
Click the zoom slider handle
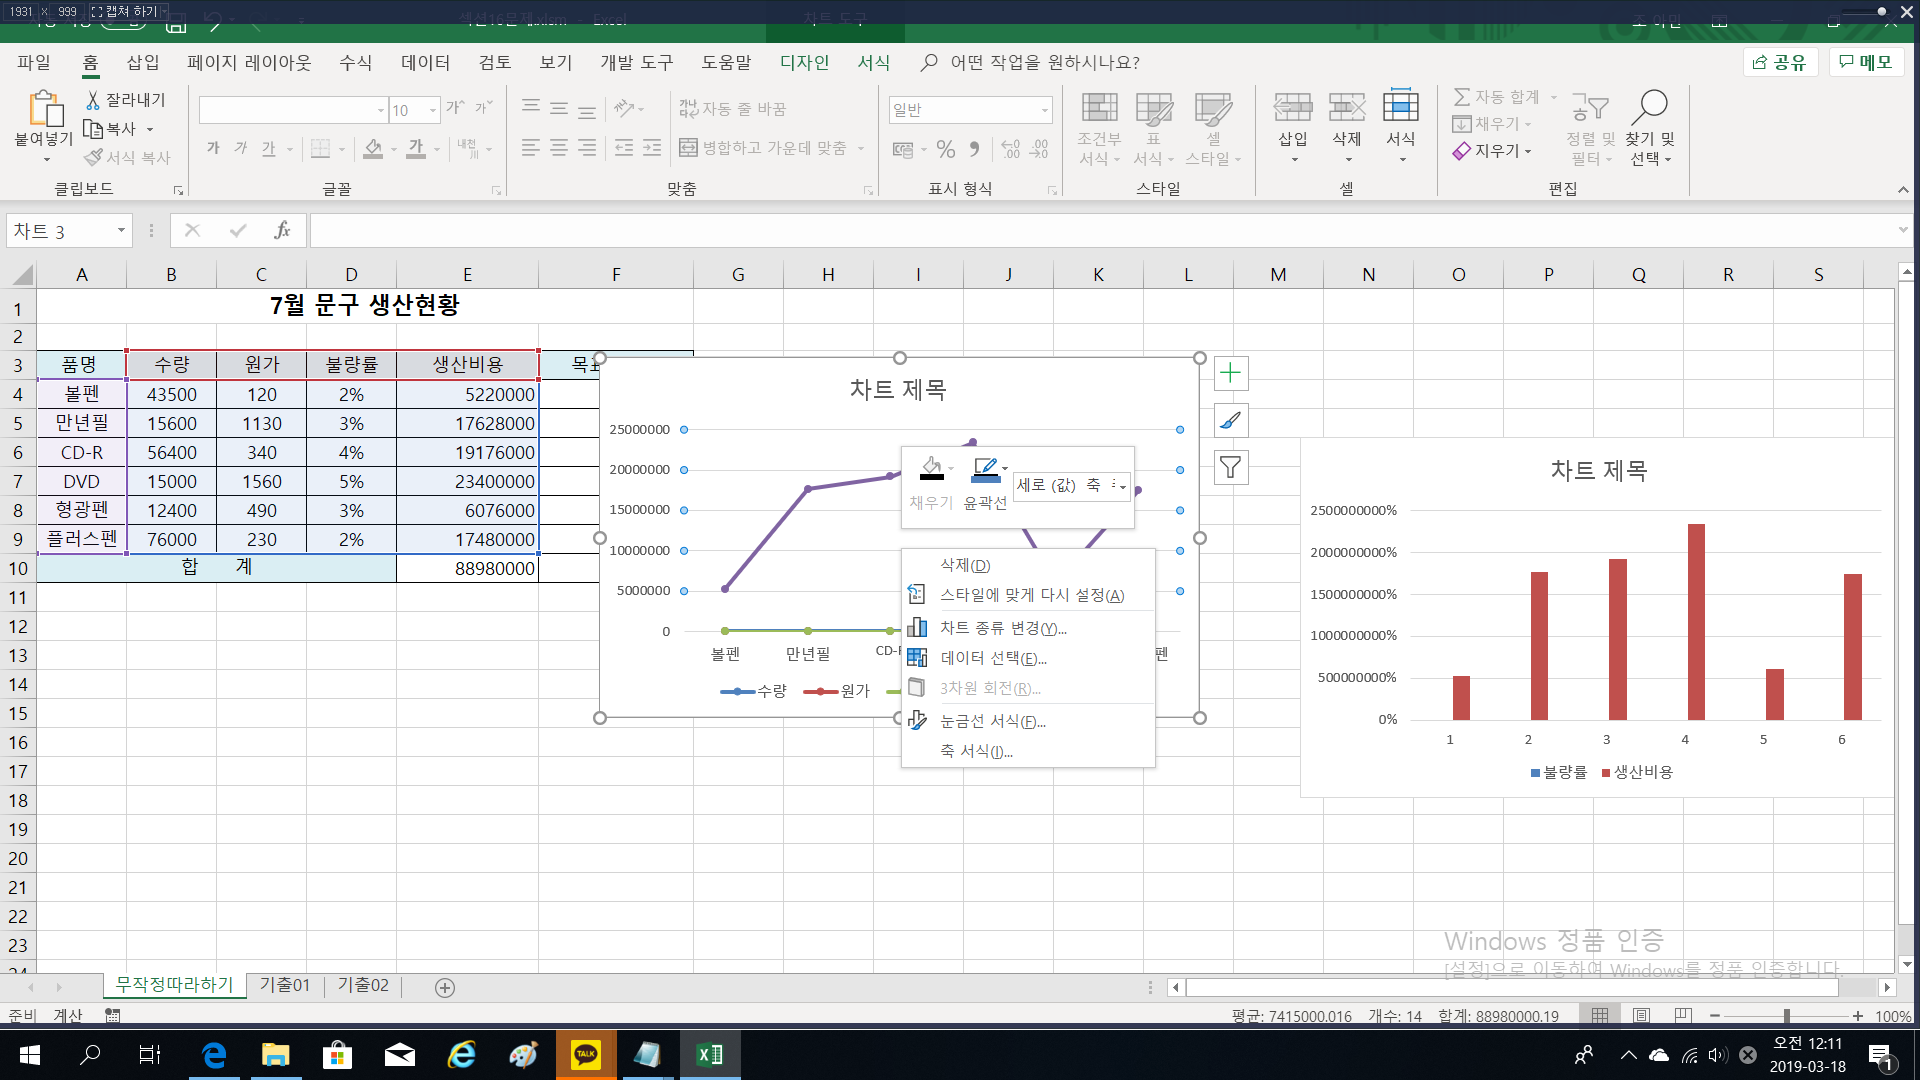[x=1786, y=1016]
